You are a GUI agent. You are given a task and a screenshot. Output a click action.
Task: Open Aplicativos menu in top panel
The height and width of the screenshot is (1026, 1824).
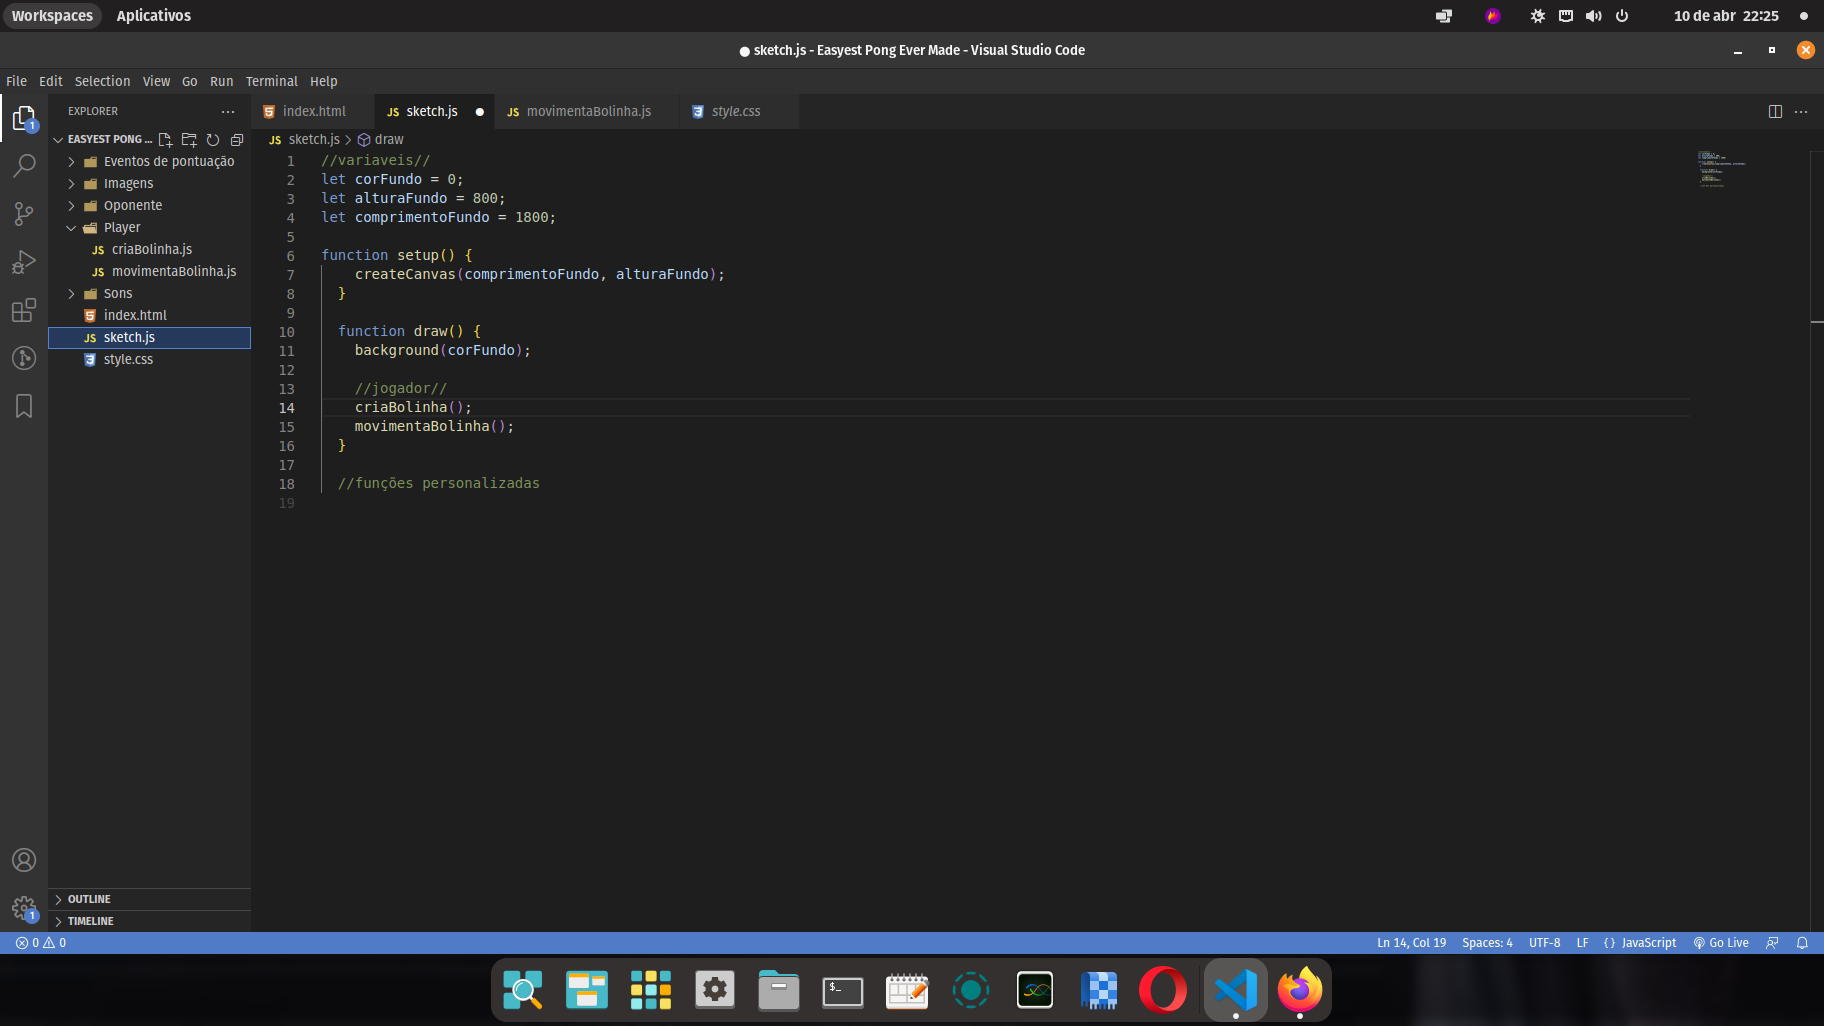(153, 16)
